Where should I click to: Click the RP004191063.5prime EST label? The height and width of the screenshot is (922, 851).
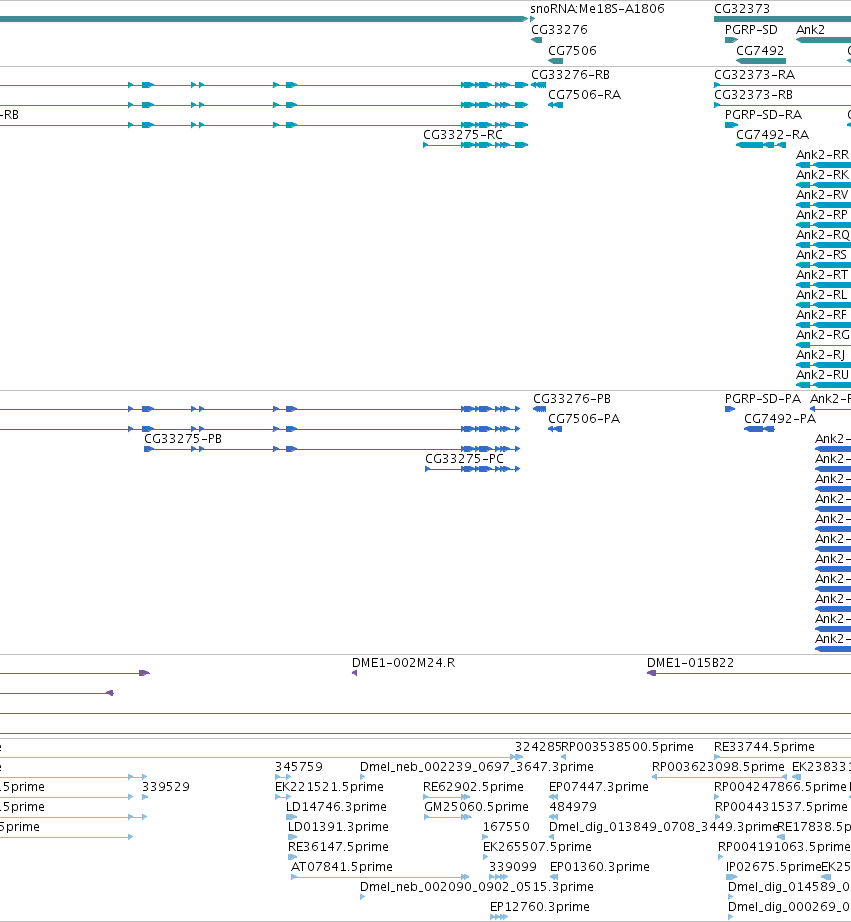(x=784, y=847)
